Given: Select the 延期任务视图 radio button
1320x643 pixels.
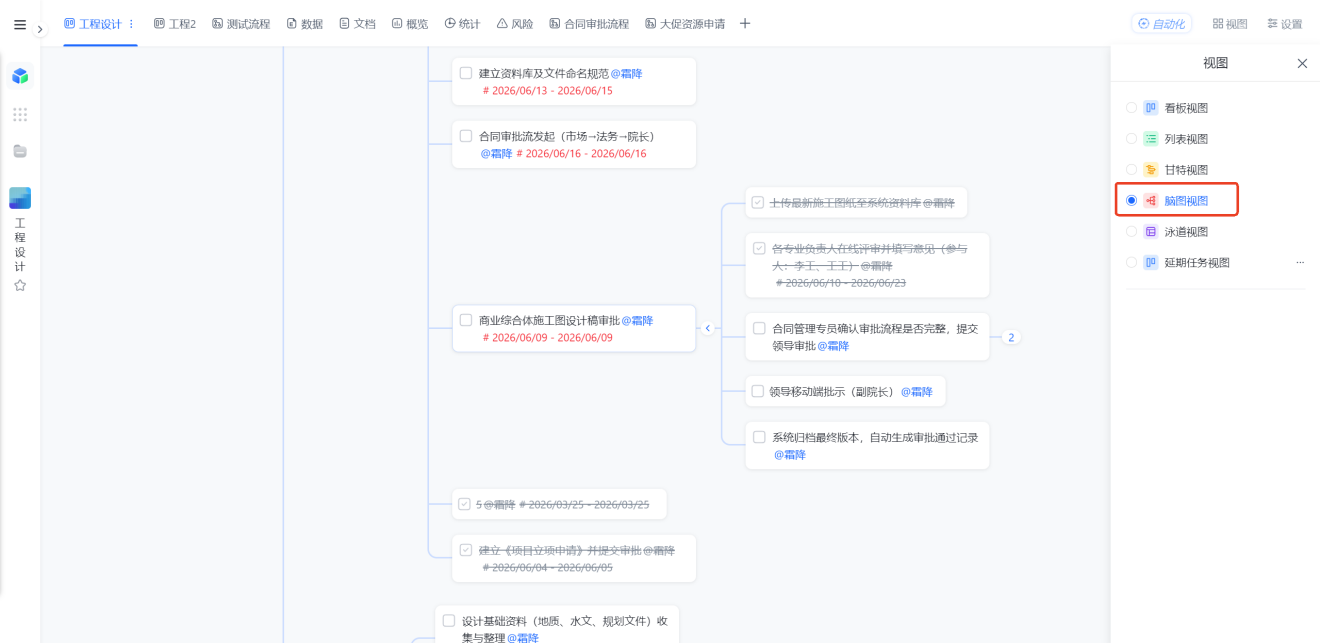Looking at the screenshot, I should 1132,263.
